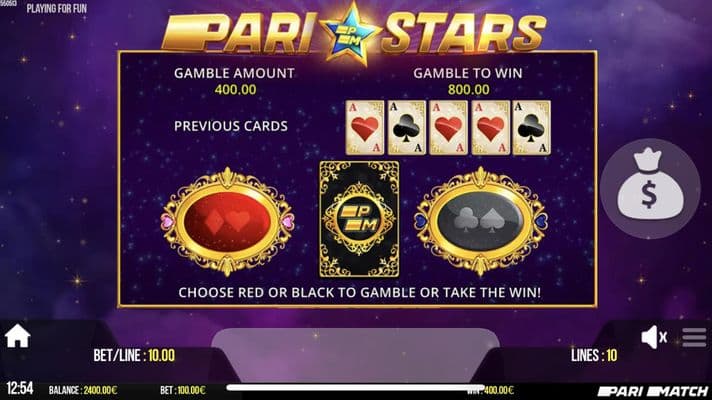Click the Bet/Line 10.00 value
712x400 pixels.
(161, 356)
